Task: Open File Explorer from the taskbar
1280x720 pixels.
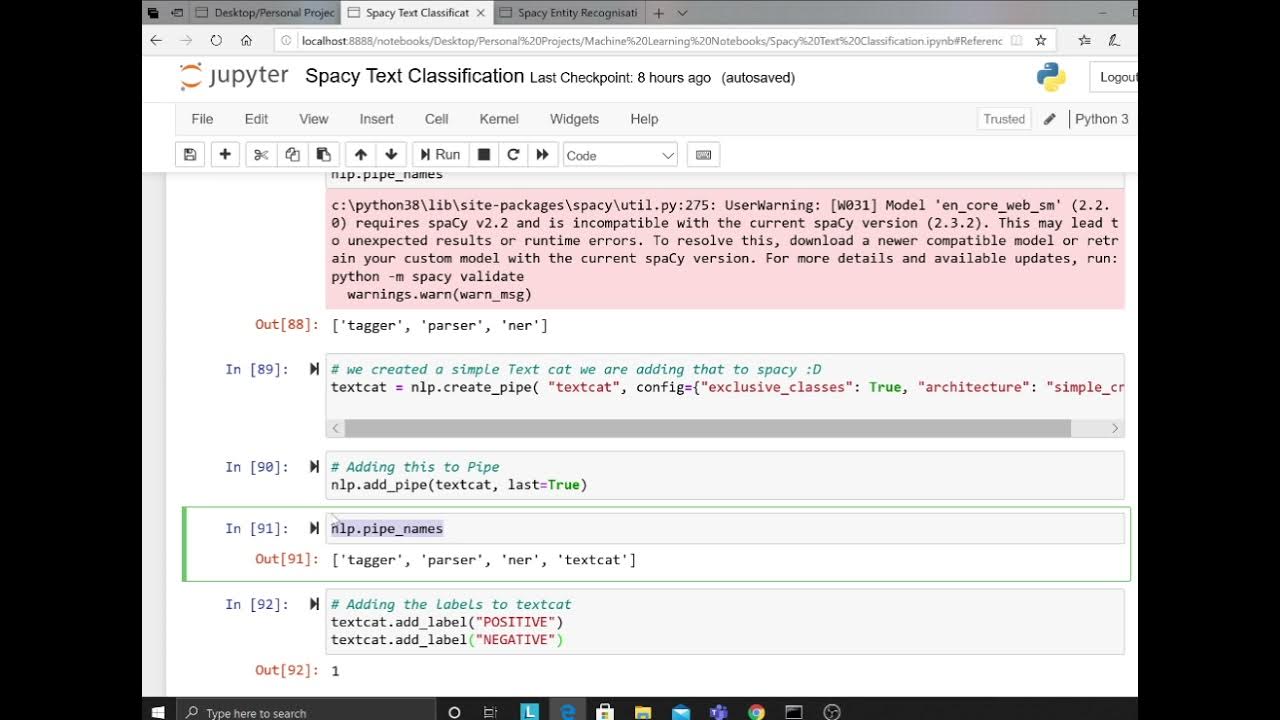Action: (643, 712)
